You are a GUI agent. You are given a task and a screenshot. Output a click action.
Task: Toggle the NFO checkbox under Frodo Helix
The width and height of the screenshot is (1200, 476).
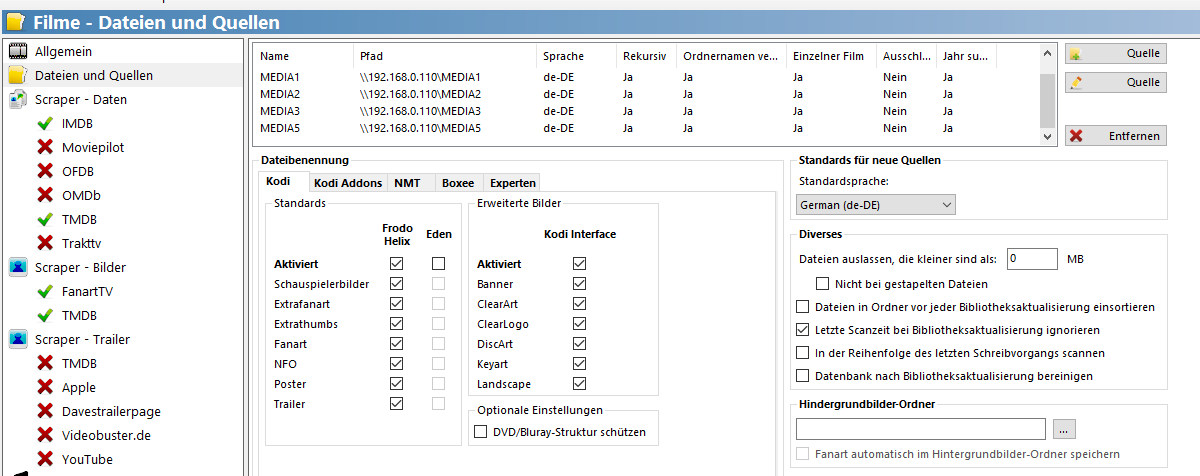(x=397, y=364)
